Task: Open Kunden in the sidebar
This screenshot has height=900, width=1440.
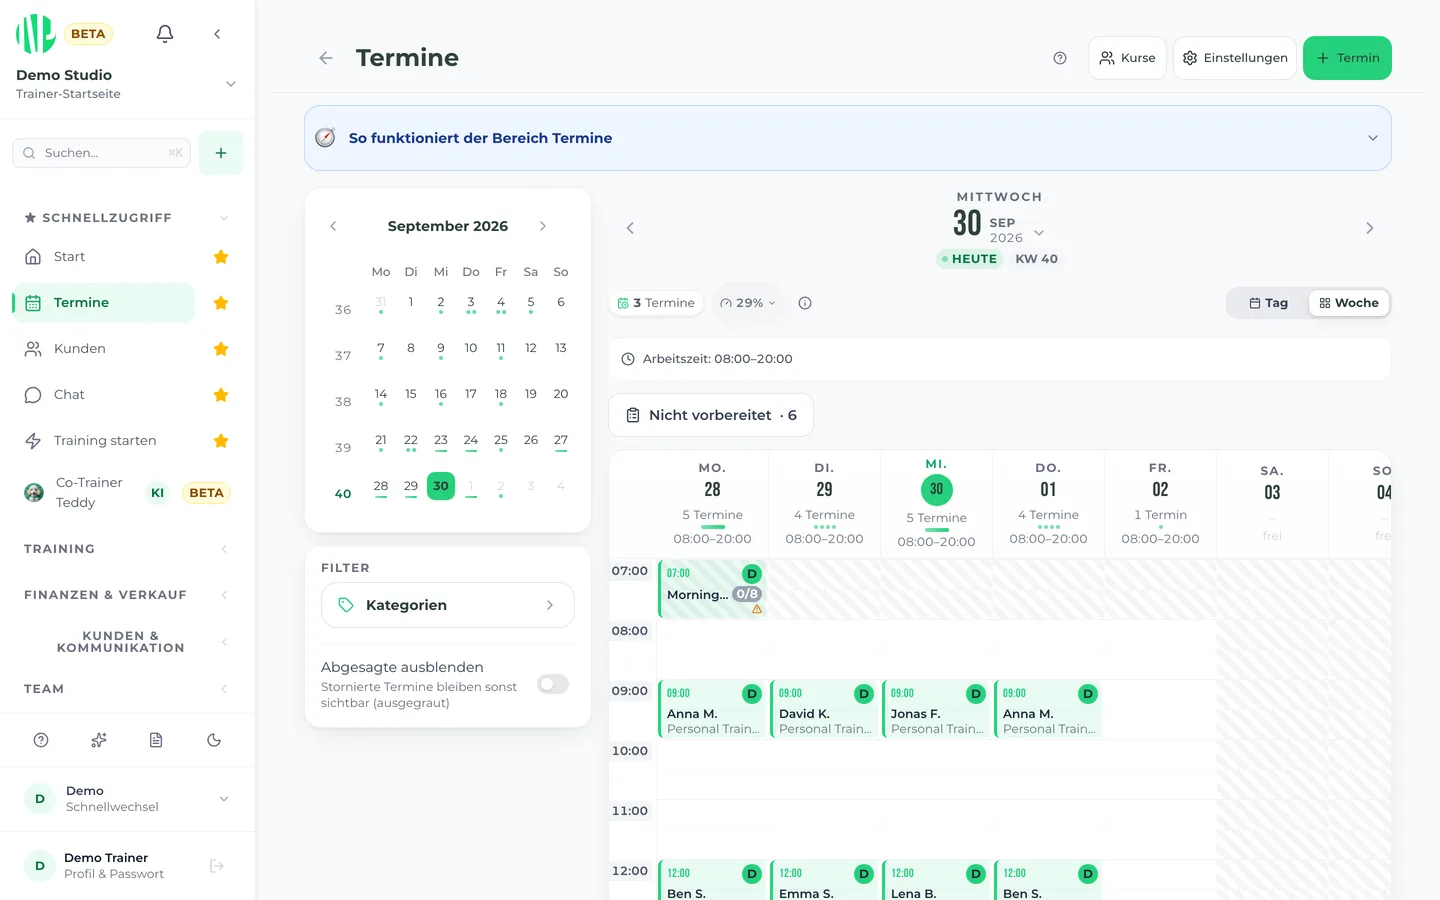Action: (104, 349)
